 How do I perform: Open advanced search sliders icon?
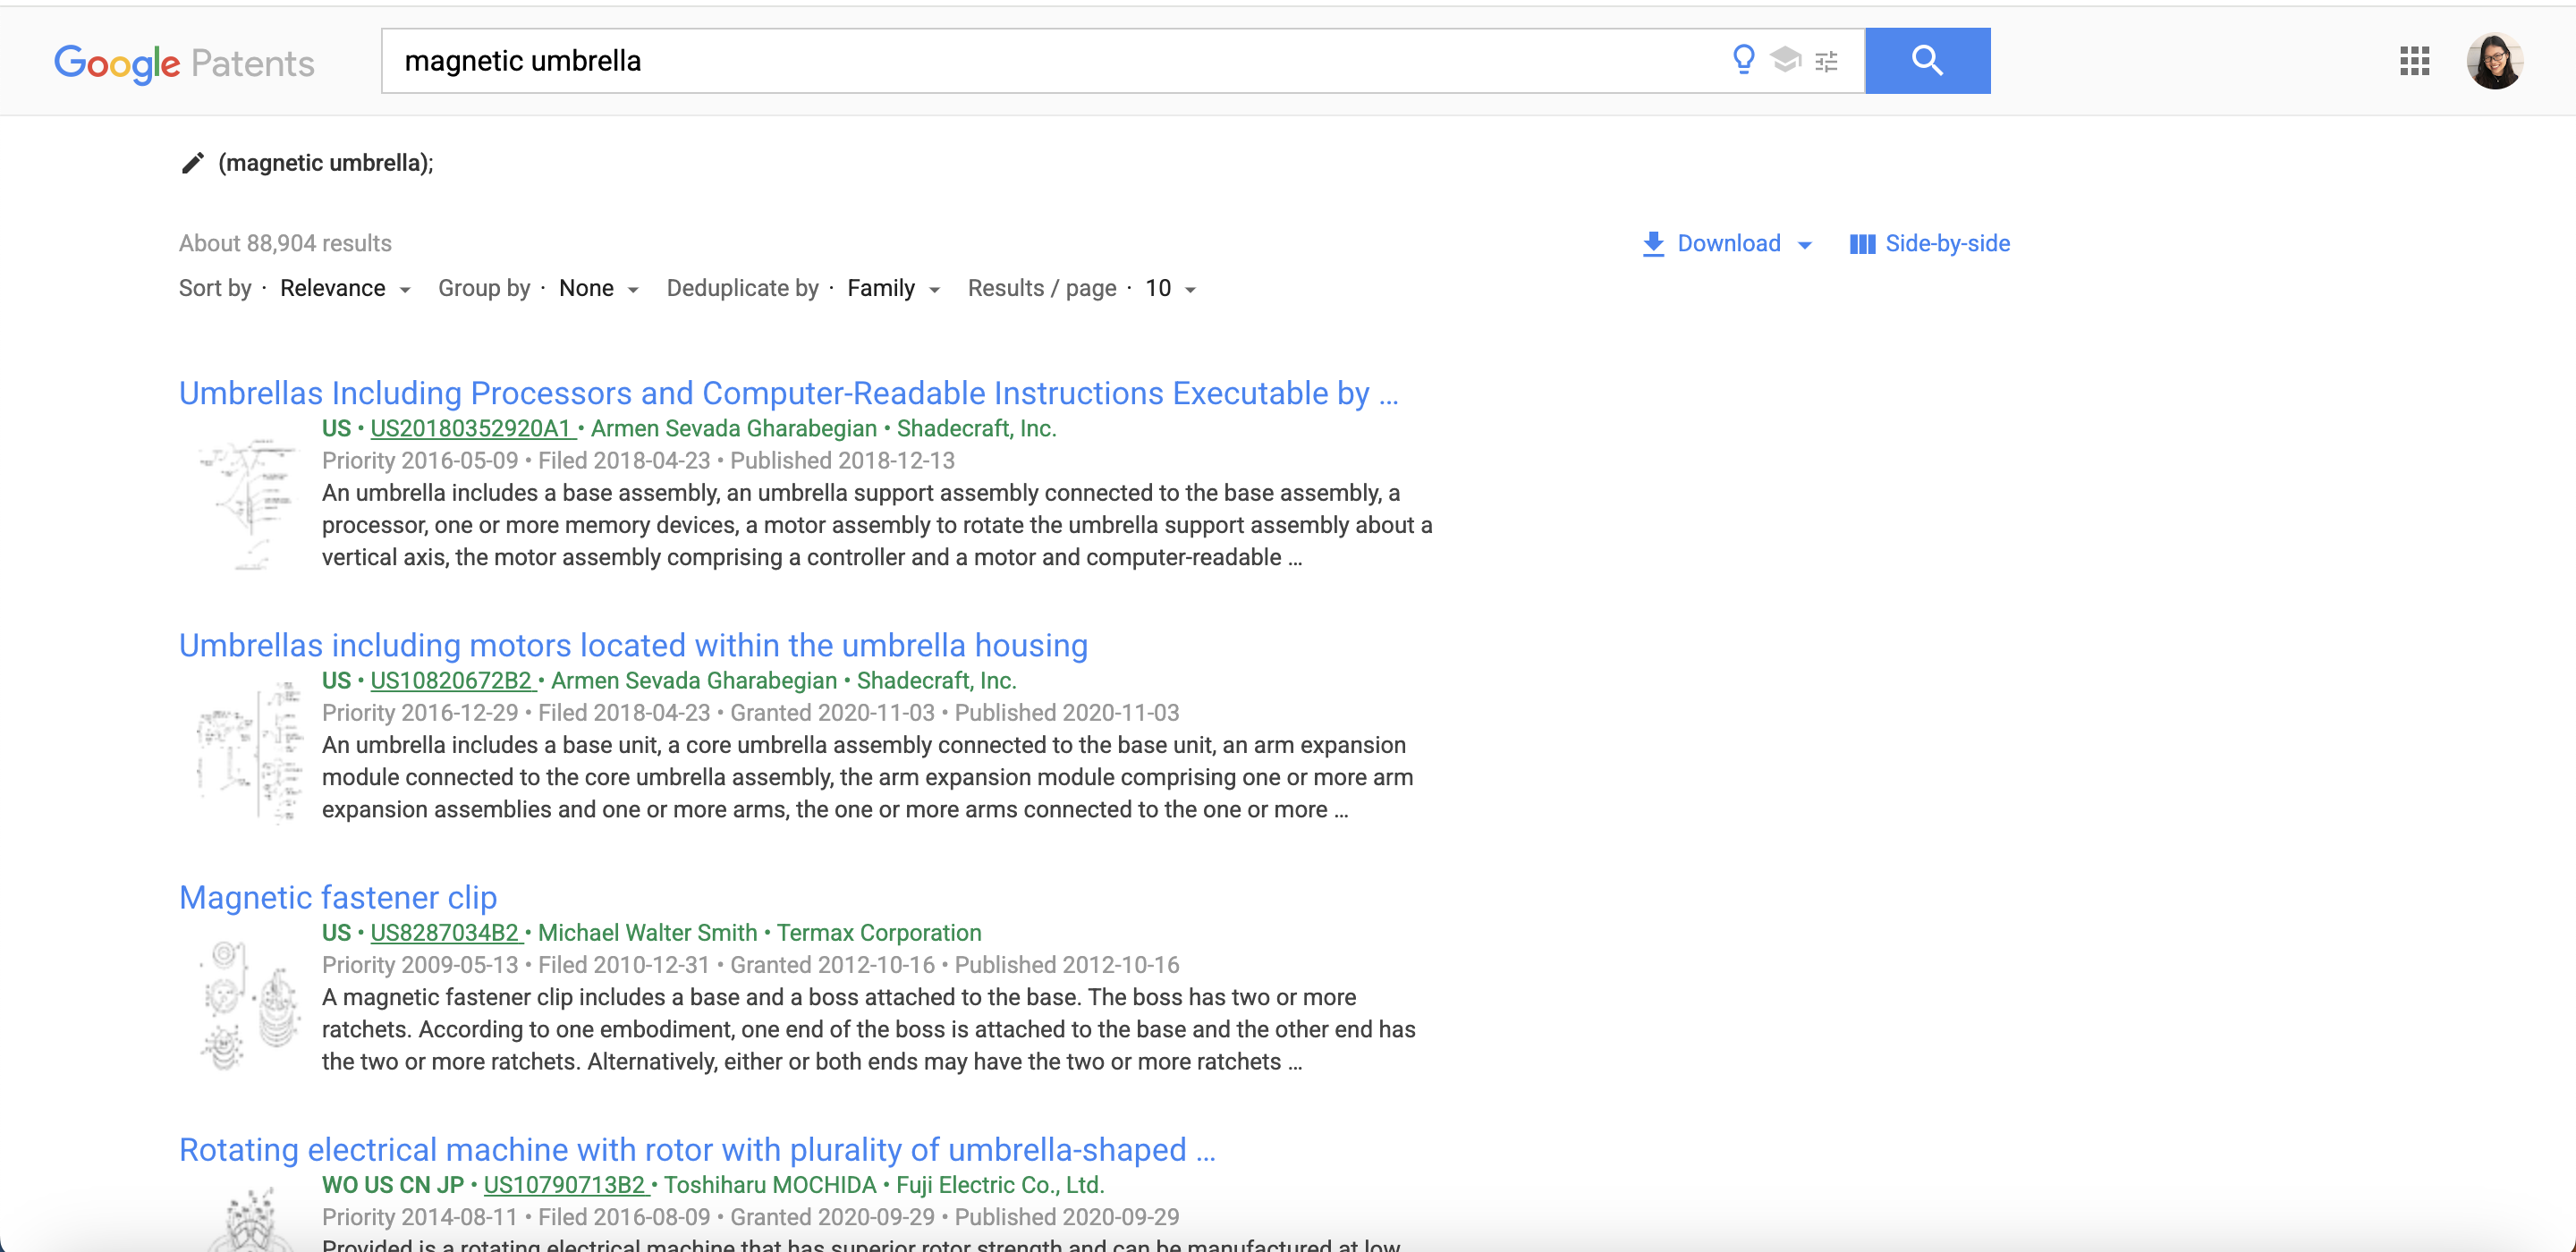[1826, 62]
